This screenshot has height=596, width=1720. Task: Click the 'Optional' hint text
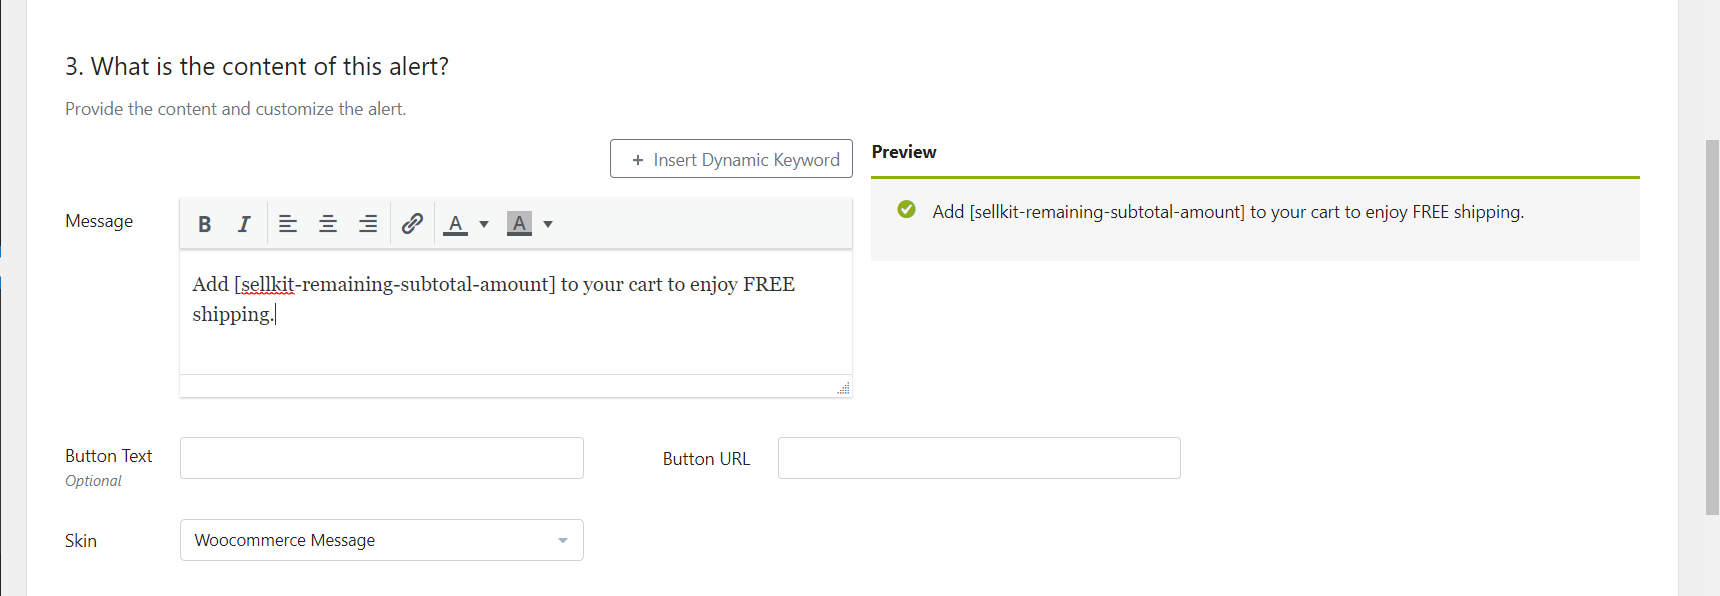click(x=93, y=481)
